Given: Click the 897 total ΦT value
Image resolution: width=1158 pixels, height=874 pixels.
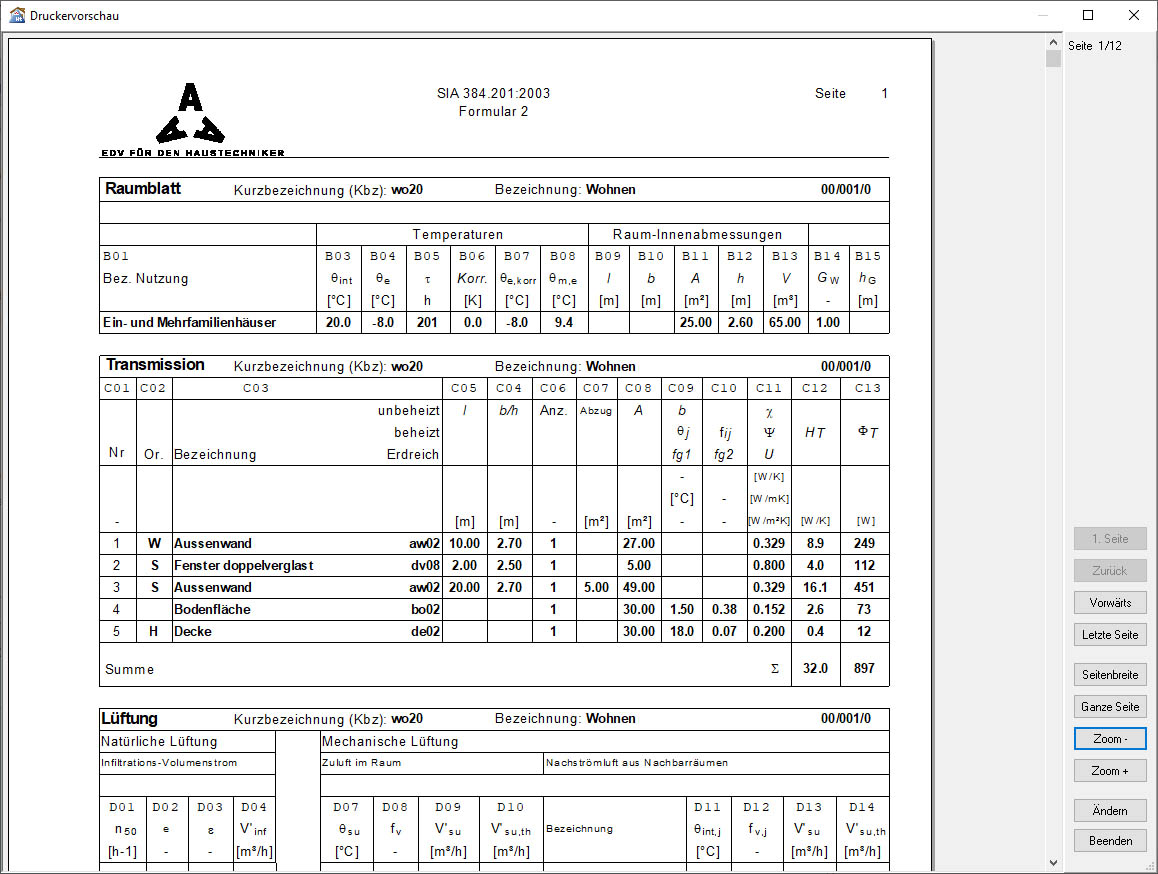Looking at the screenshot, I should click(x=864, y=669).
